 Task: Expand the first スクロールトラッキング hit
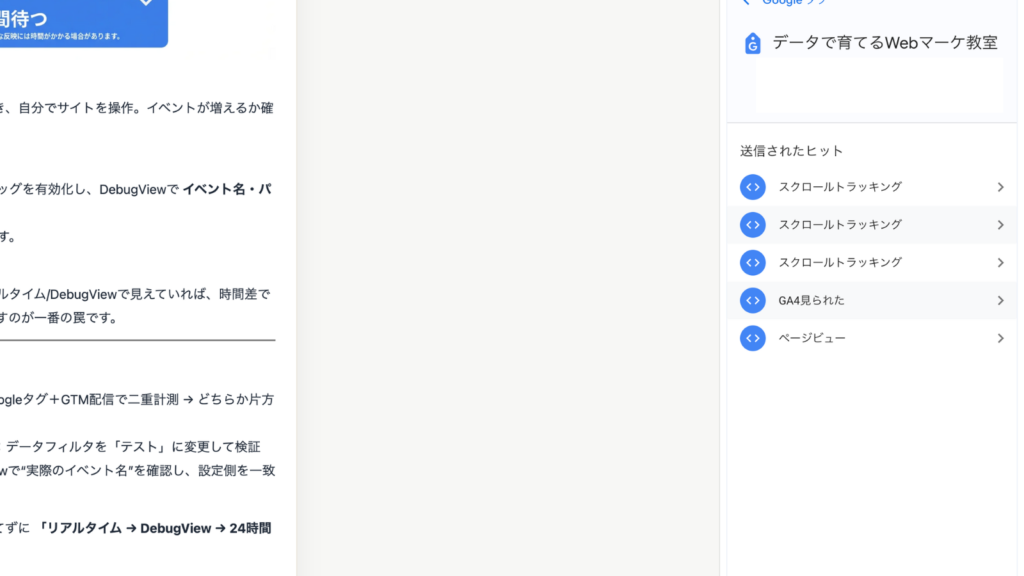(1000, 187)
